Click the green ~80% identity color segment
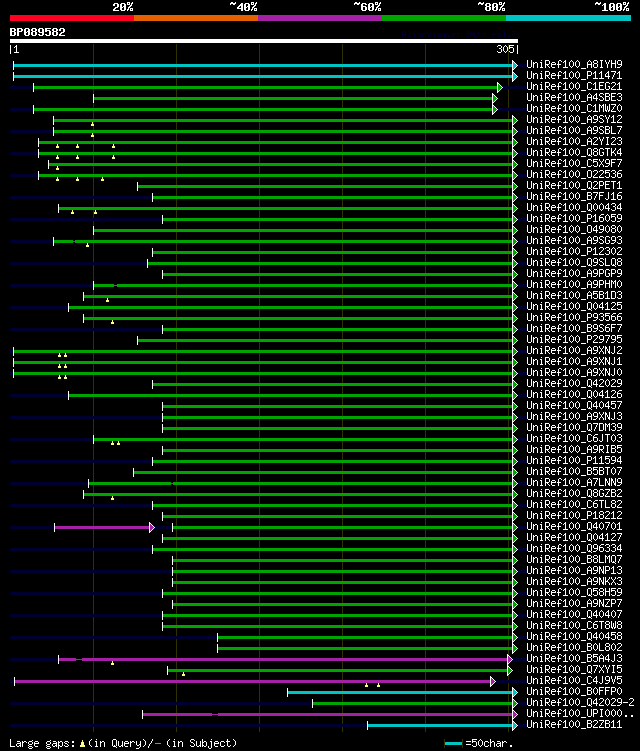This screenshot has height=751, width=640. 444,18
